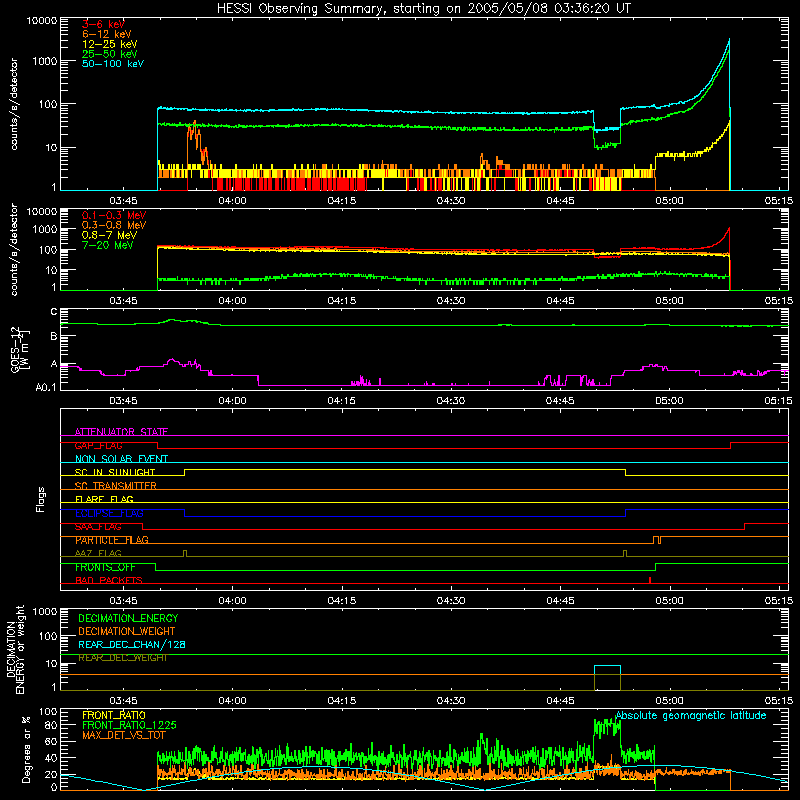This screenshot has height=800, width=800.
Task: Select the 12-25 keV legend label
Action: 110,44
